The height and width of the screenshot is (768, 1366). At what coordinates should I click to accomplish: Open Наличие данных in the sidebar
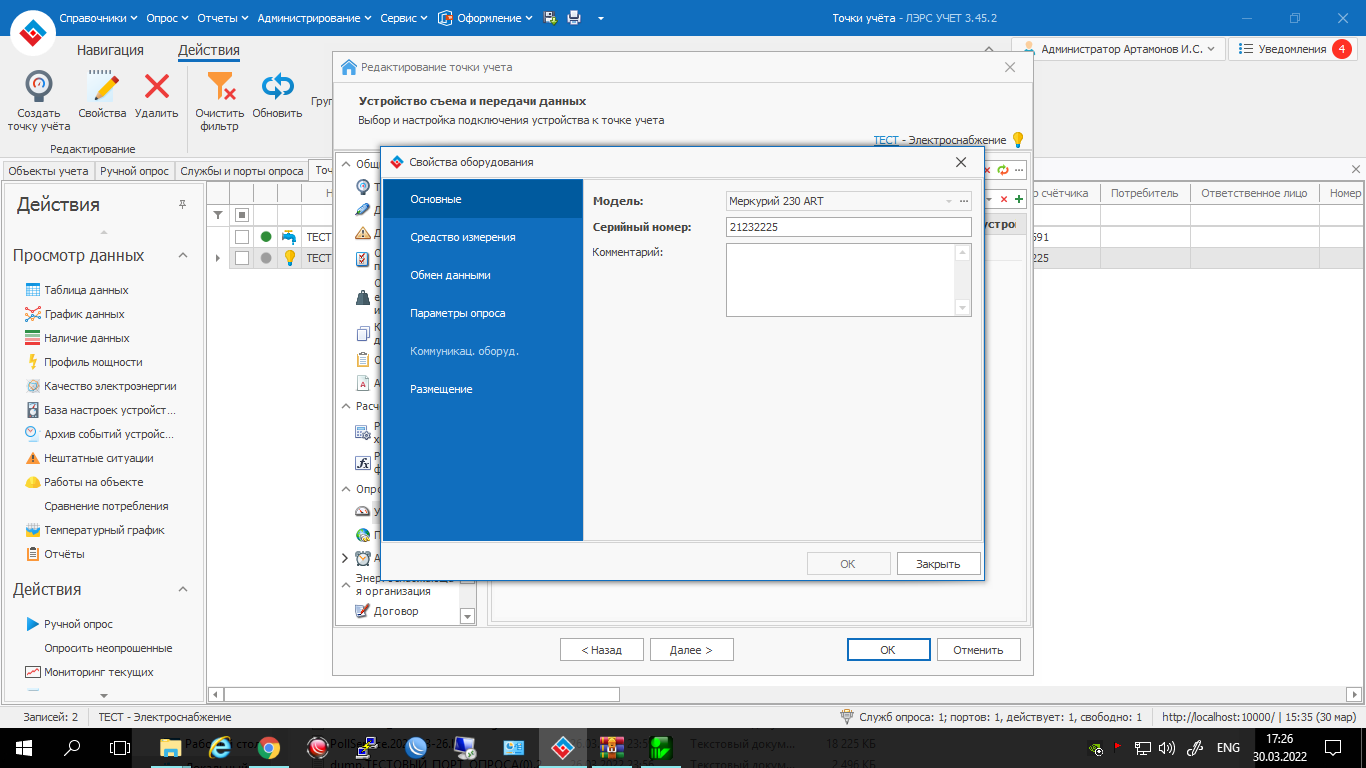click(x=86, y=338)
